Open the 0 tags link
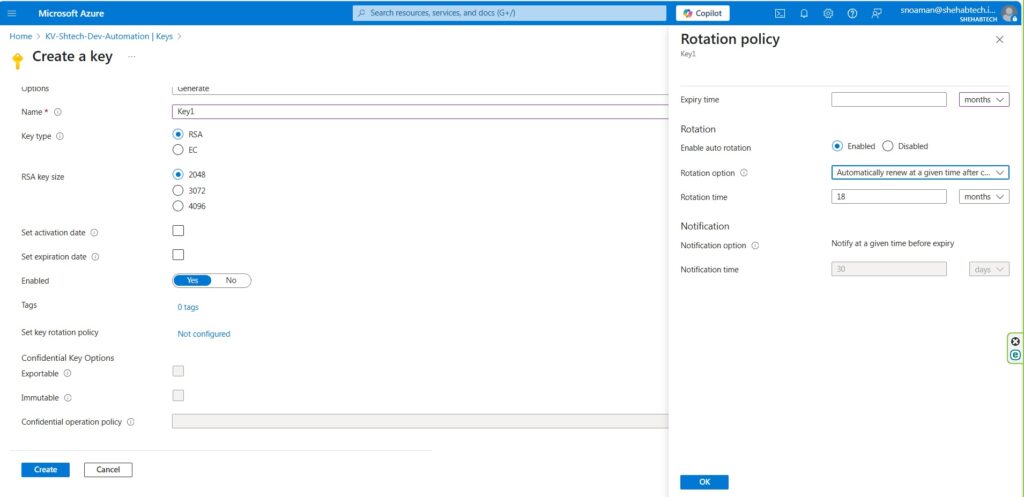Screen dimensions: 1024x497 [188, 307]
